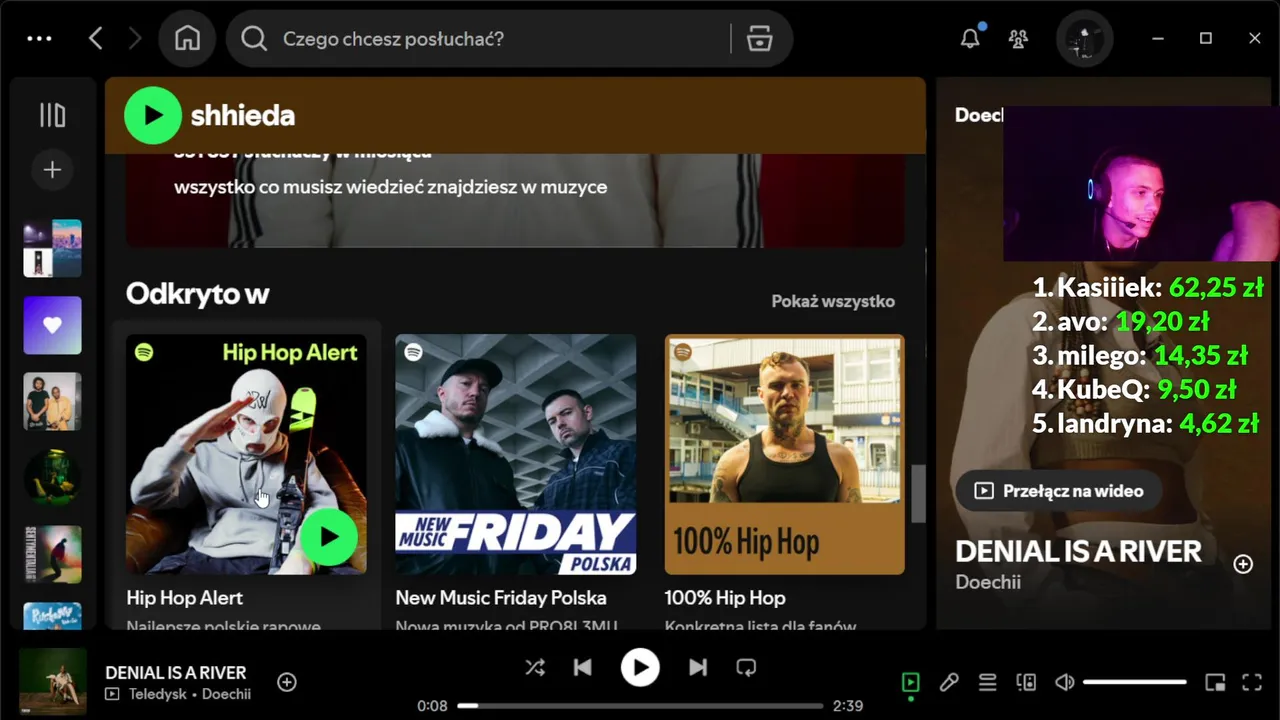Play Hip Hop Alert with green play button

(x=328, y=537)
